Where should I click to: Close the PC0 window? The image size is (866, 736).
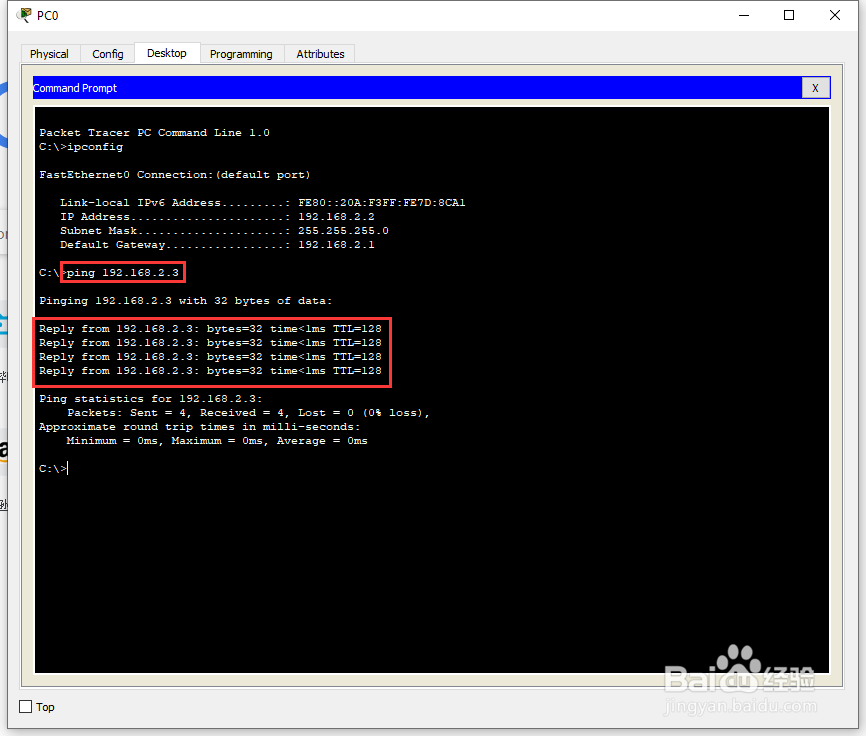coord(835,15)
